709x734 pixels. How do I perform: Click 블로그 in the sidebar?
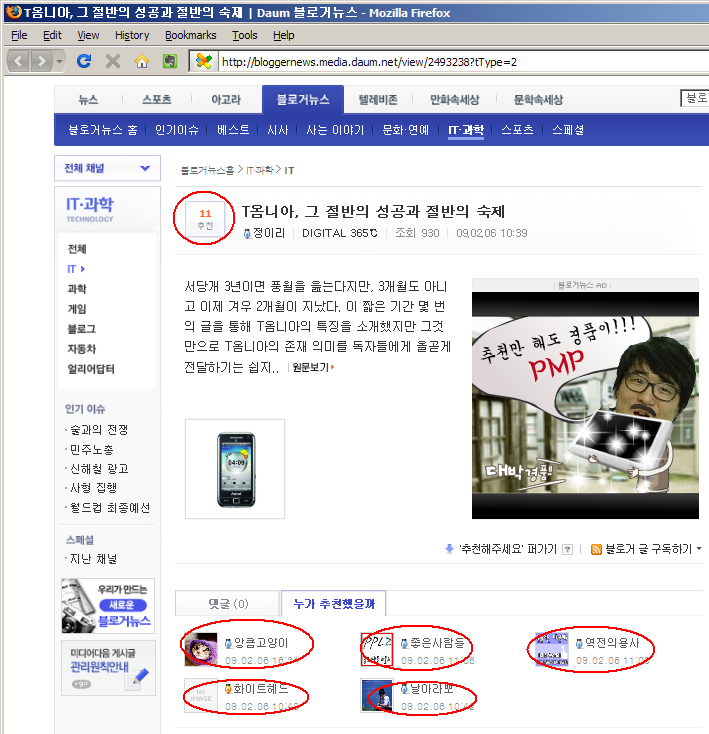82,329
